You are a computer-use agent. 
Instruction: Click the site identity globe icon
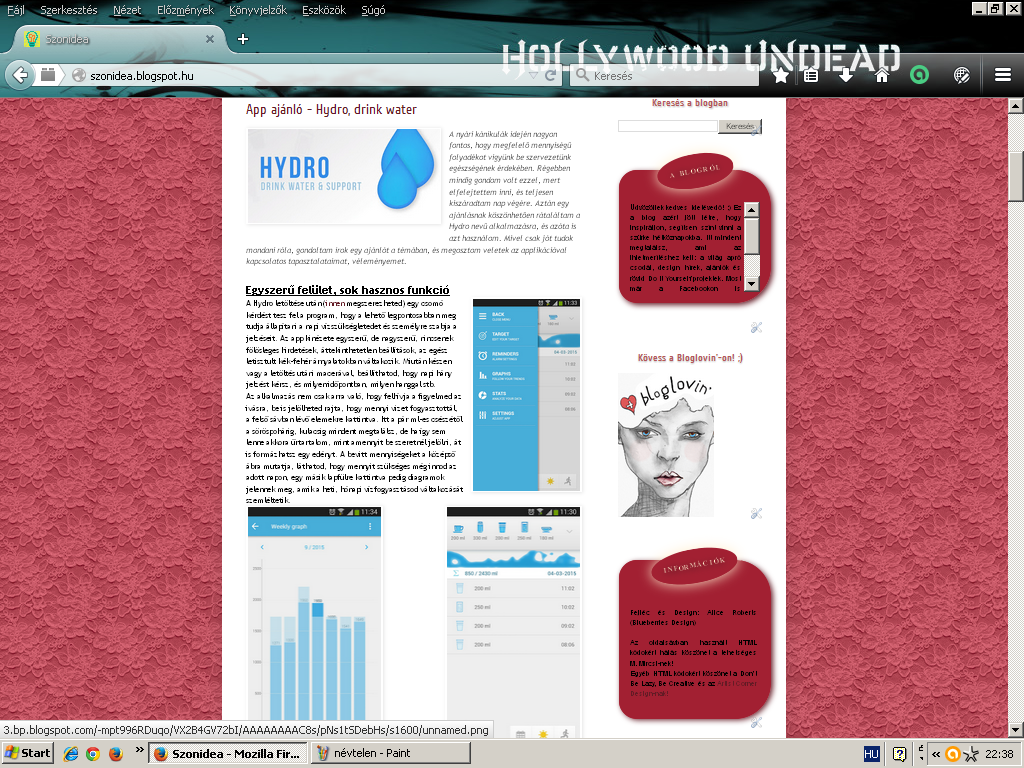click(x=79, y=75)
